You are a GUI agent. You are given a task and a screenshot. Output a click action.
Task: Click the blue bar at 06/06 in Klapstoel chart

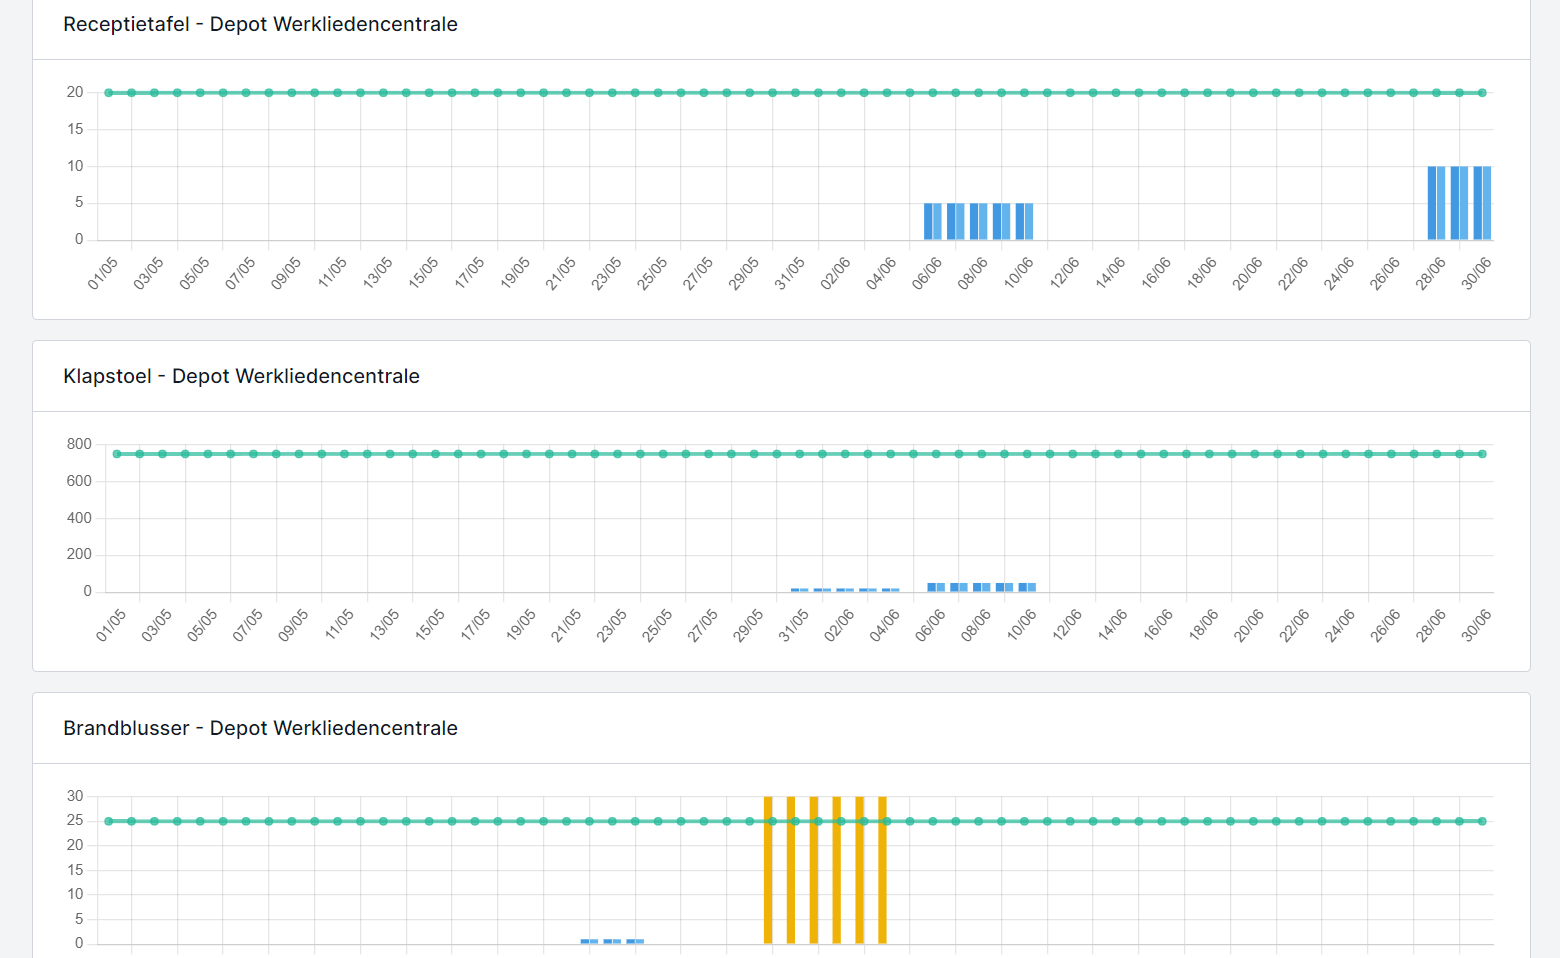coord(936,587)
